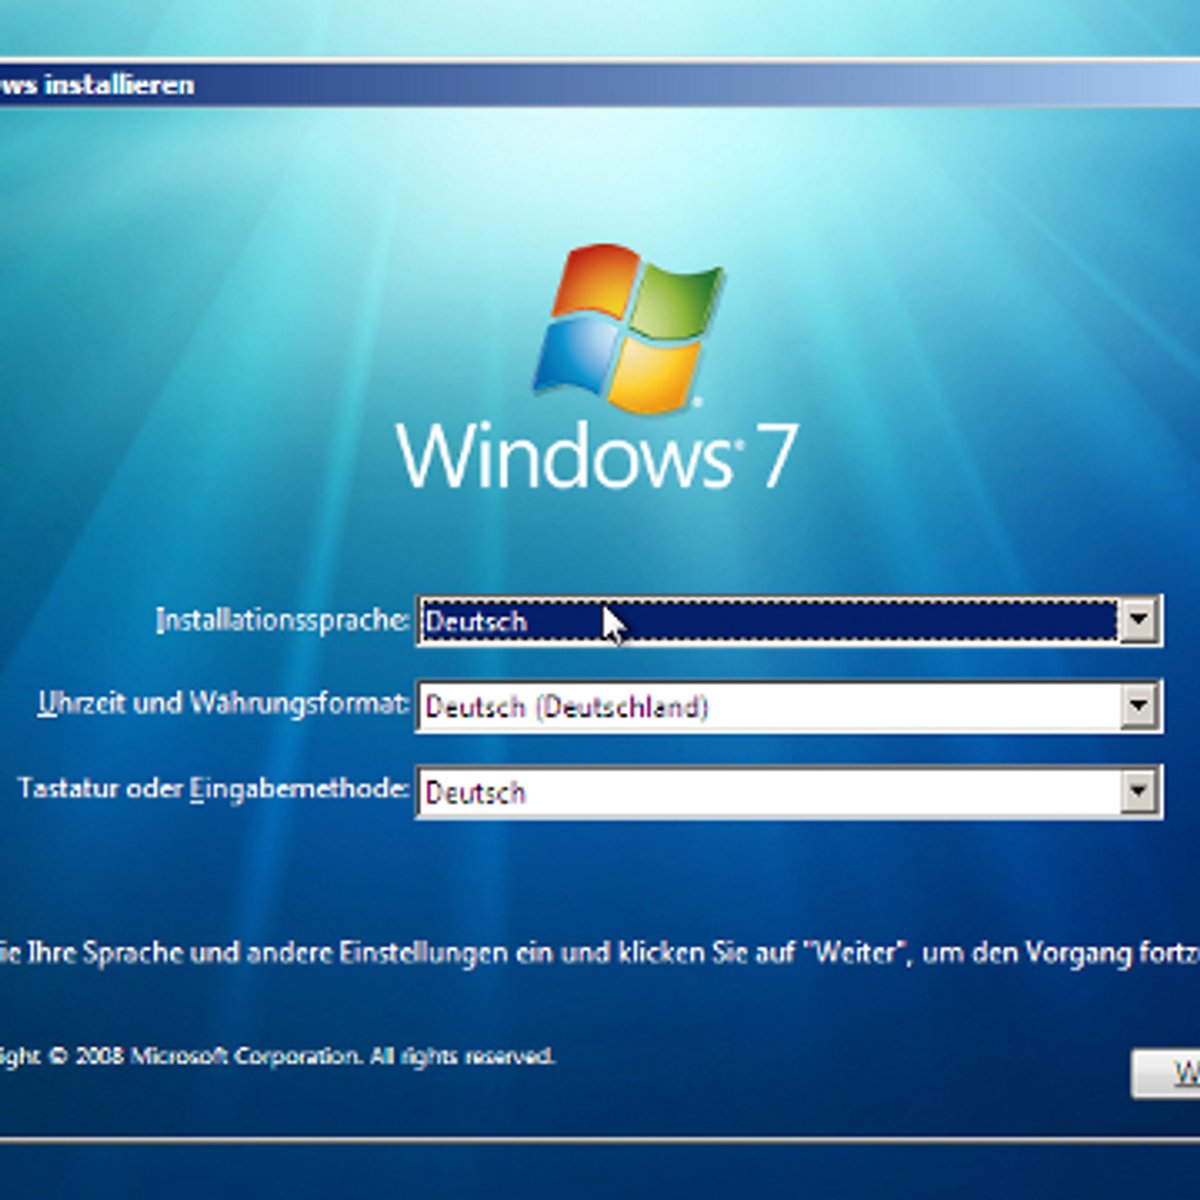
Task: Click the "installieren" window title text
Action: point(97,85)
